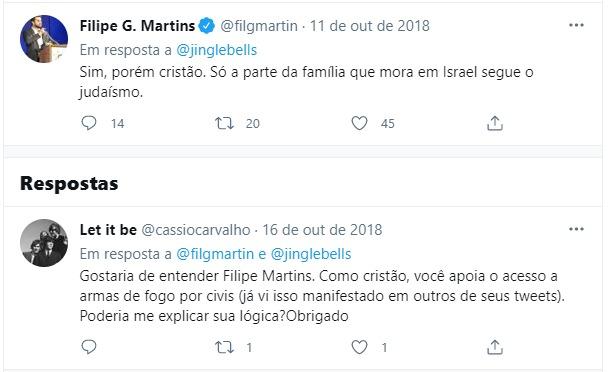This screenshot has height=372, width=608.
Task: Reply to Filipe G. Martins' tweet
Action: [x=89, y=123]
